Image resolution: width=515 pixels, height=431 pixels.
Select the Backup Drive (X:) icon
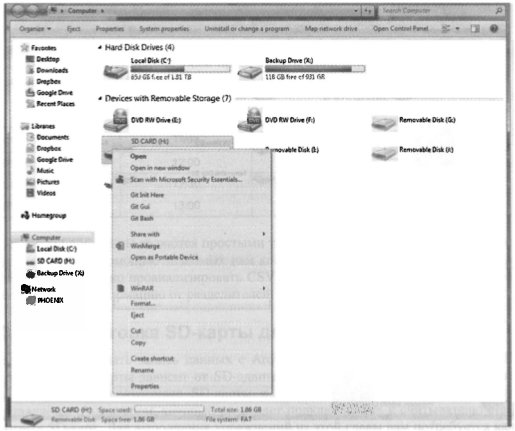(x=250, y=72)
